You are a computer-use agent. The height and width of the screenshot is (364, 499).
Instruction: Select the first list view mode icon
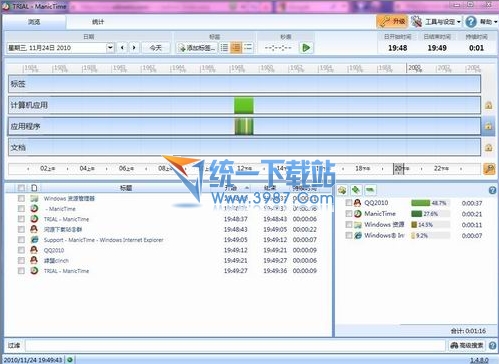224,48
